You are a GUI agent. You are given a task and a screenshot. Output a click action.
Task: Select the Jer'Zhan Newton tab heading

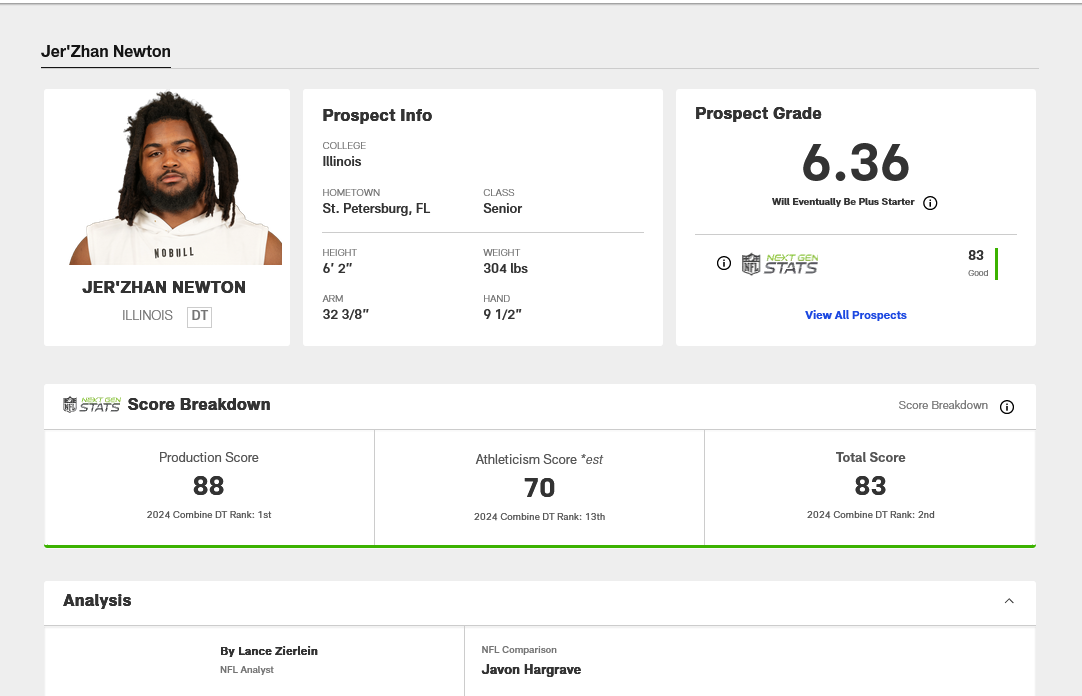pyautogui.click(x=106, y=52)
